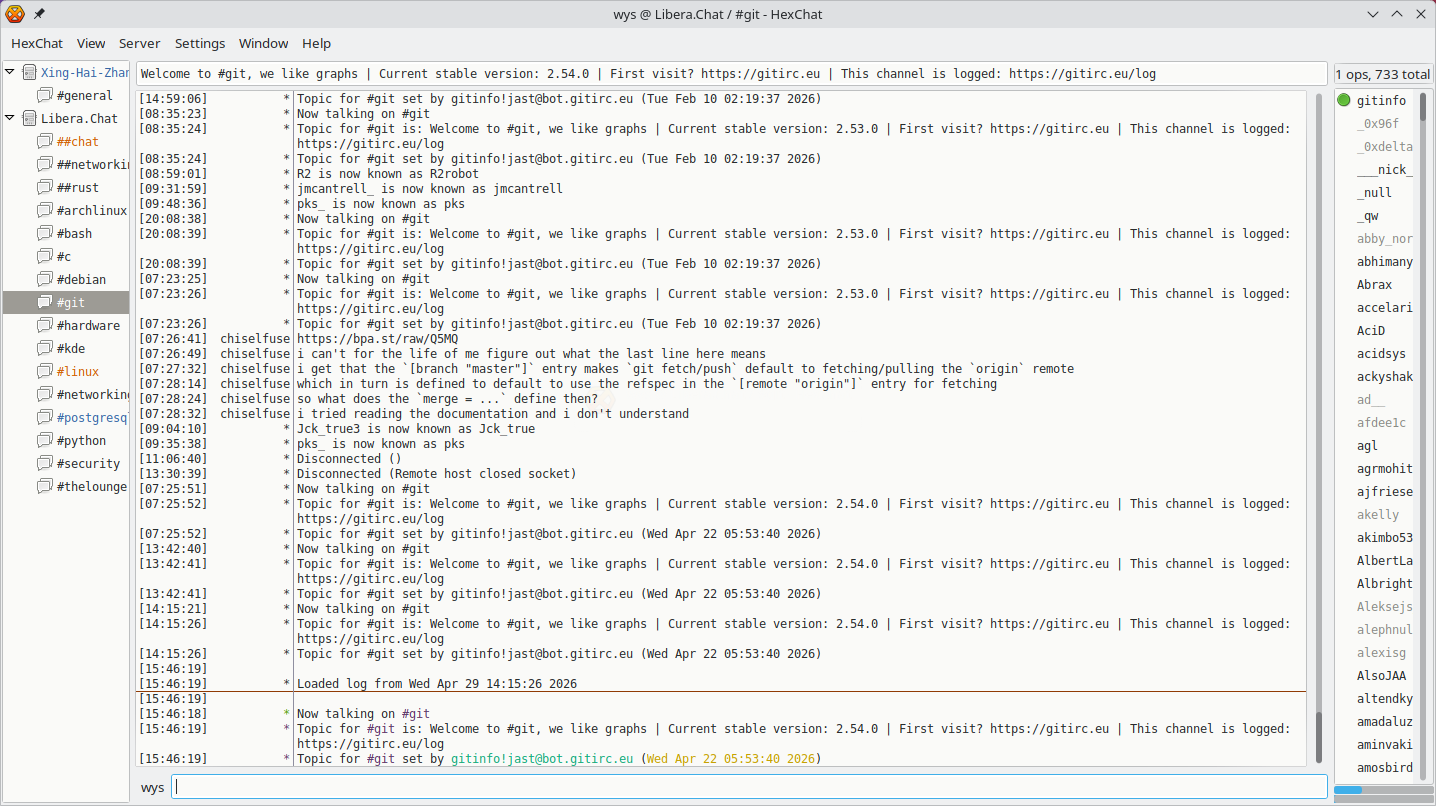Click the HexChat app icon in title bar
Image resolution: width=1436 pixels, height=806 pixels.
point(15,14)
